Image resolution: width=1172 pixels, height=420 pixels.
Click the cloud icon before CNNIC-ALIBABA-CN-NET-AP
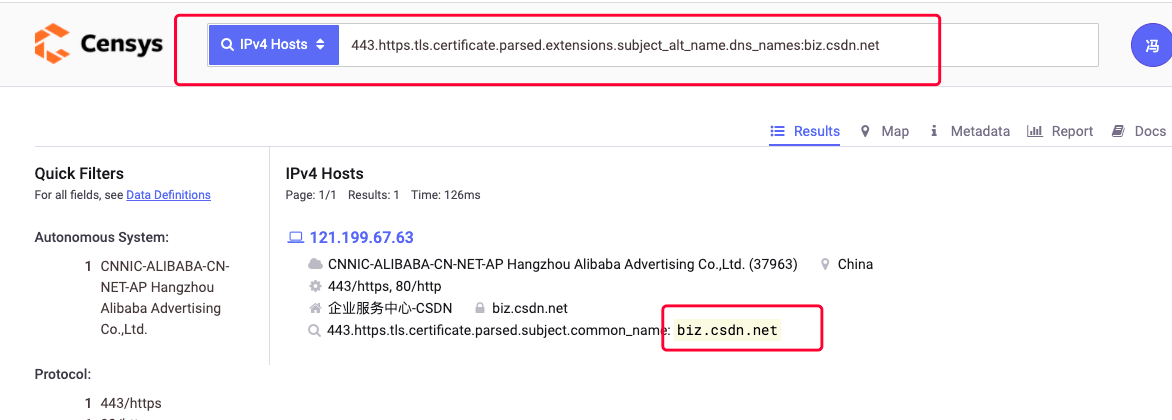point(315,264)
